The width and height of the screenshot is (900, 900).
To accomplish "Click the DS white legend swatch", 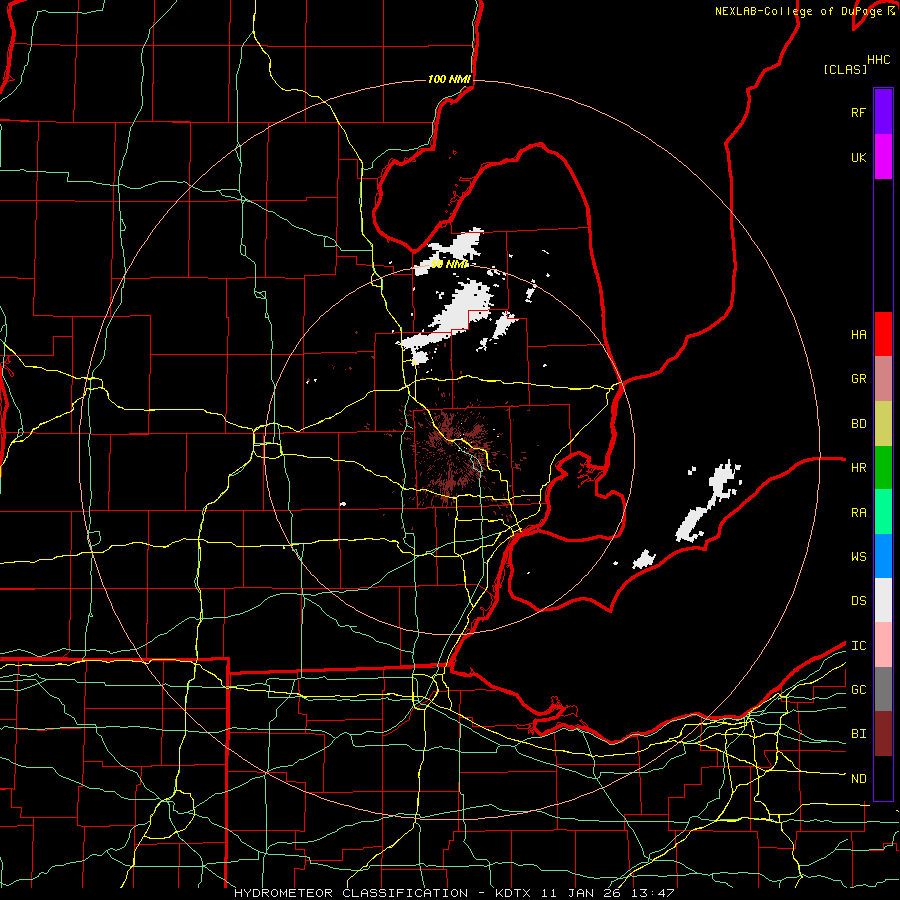I will pyautogui.click(x=883, y=600).
